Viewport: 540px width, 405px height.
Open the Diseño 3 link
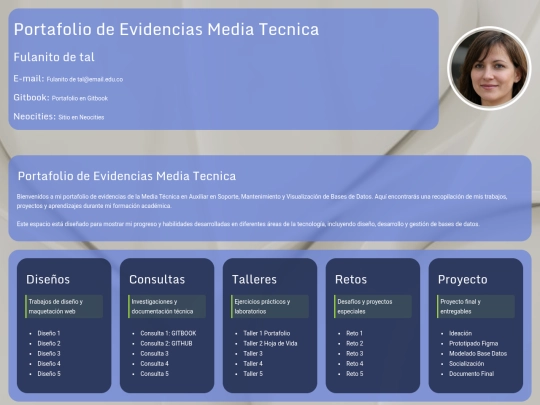pos(49,353)
